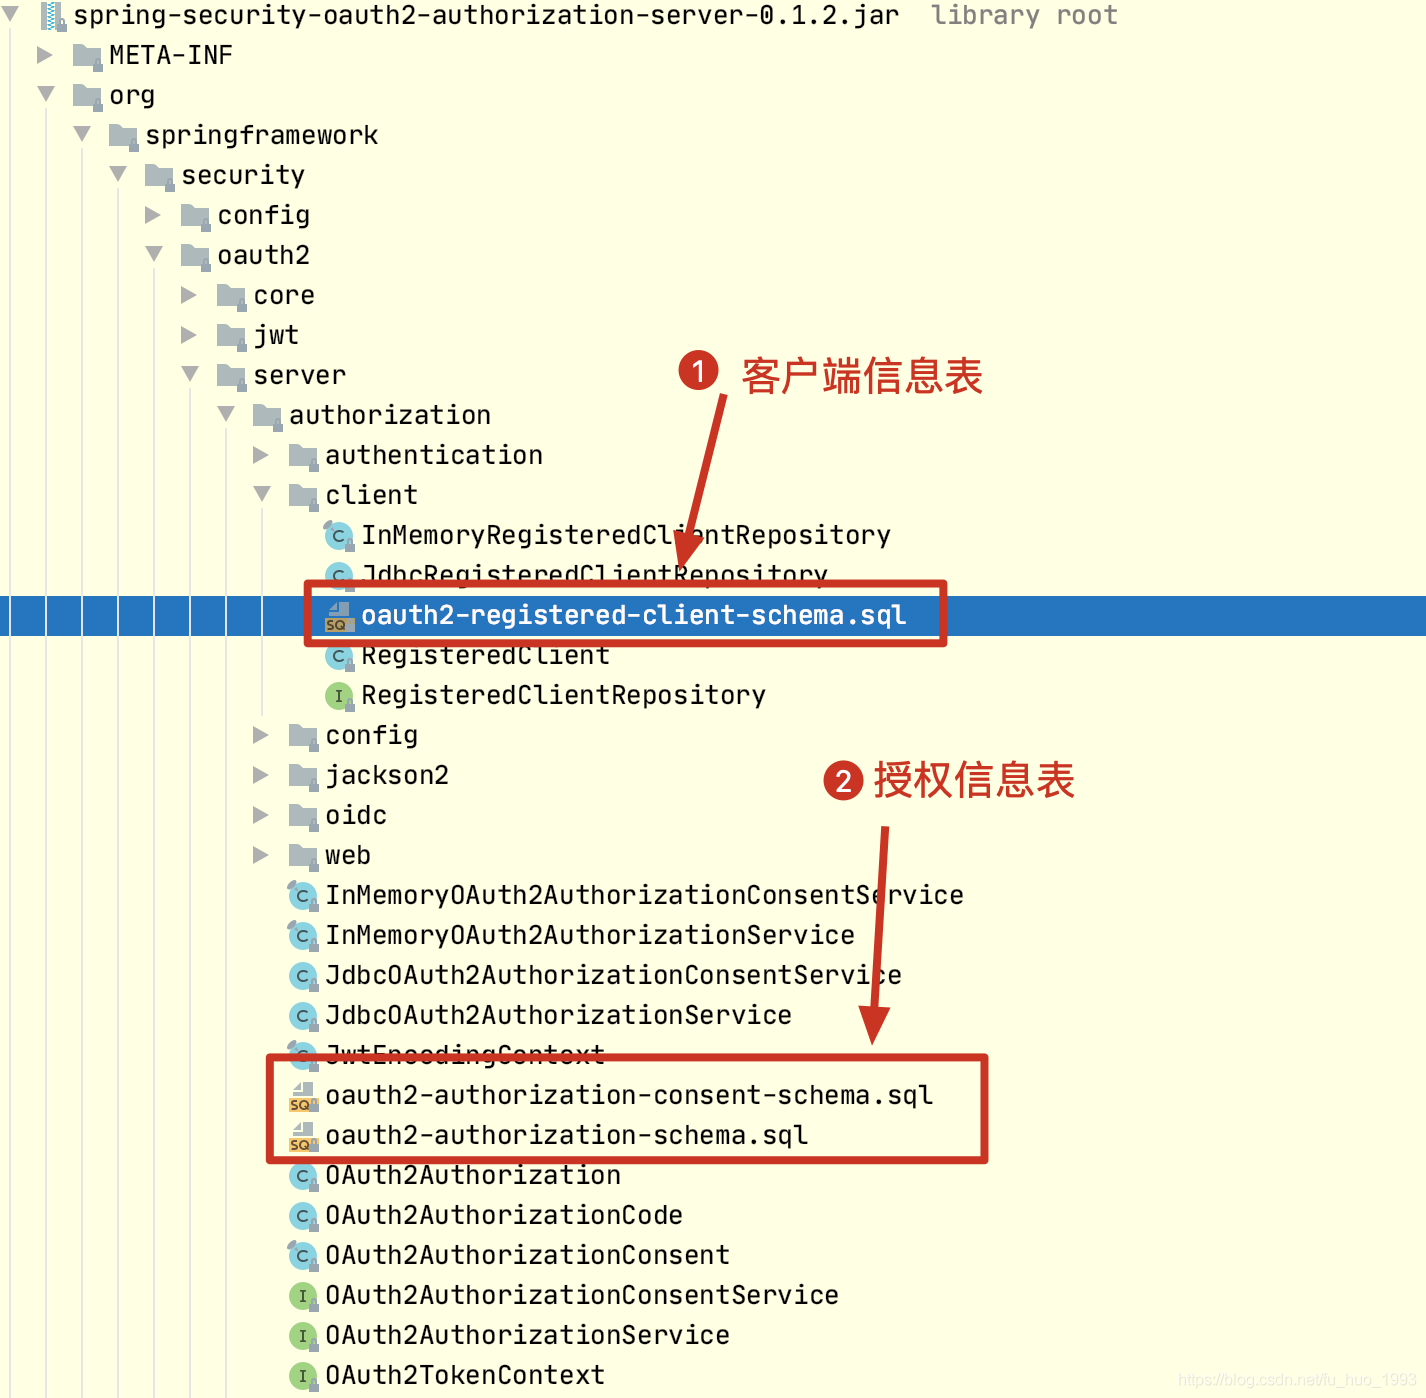This screenshot has height=1398, width=1426.
Task: Select the META-INF folder label
Action: 170,55
